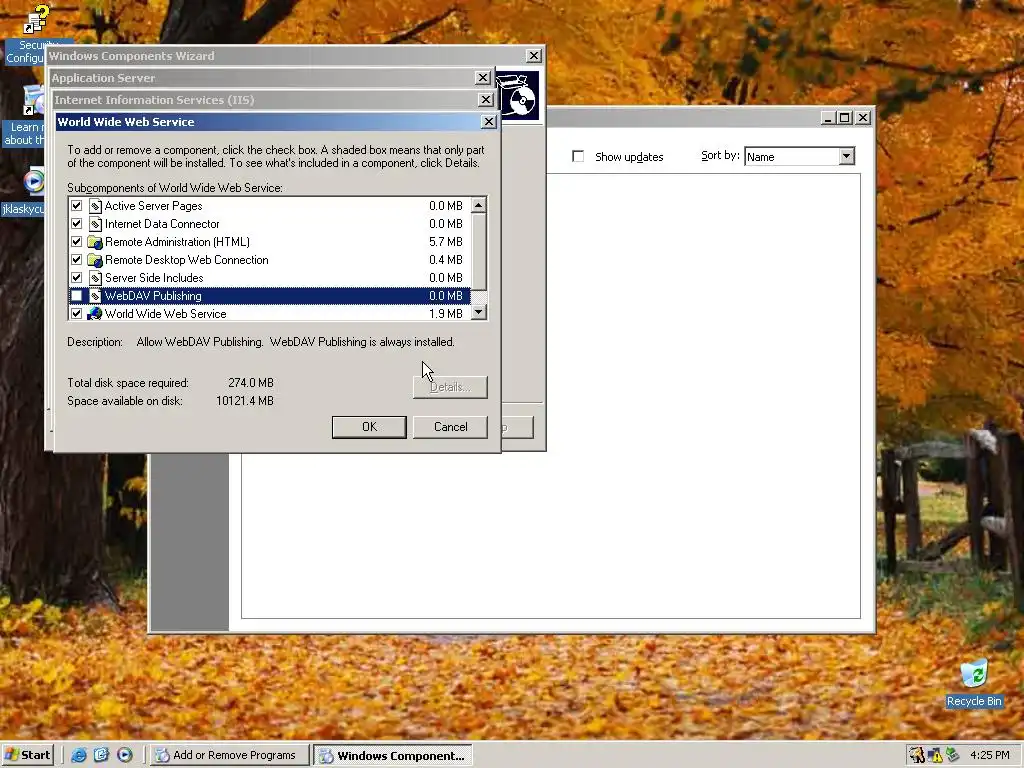Select the 'World Wide Web Service' row text
The width and height of the screenshot is (1024, 768).
165,313
